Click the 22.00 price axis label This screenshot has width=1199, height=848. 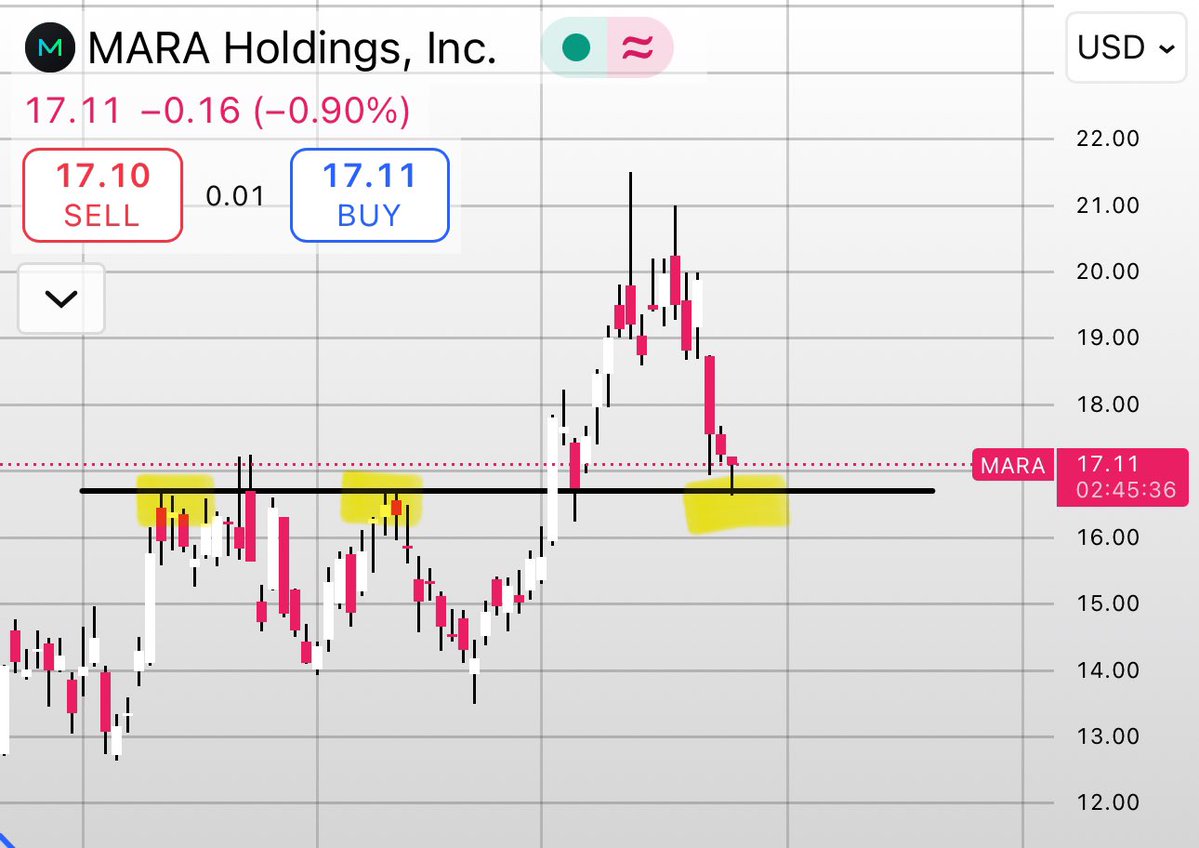(x=1108, y=138)
